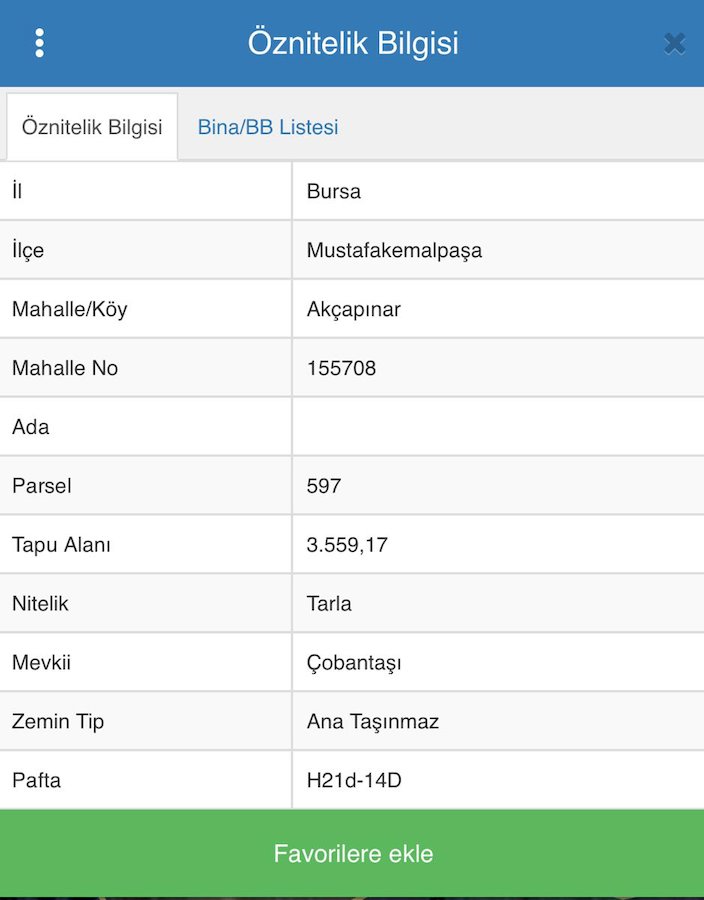The height and width of the screenshot is (900, 704).
Task: Select the Nitelik value Tarla
Action: click(x=329, y=604)
